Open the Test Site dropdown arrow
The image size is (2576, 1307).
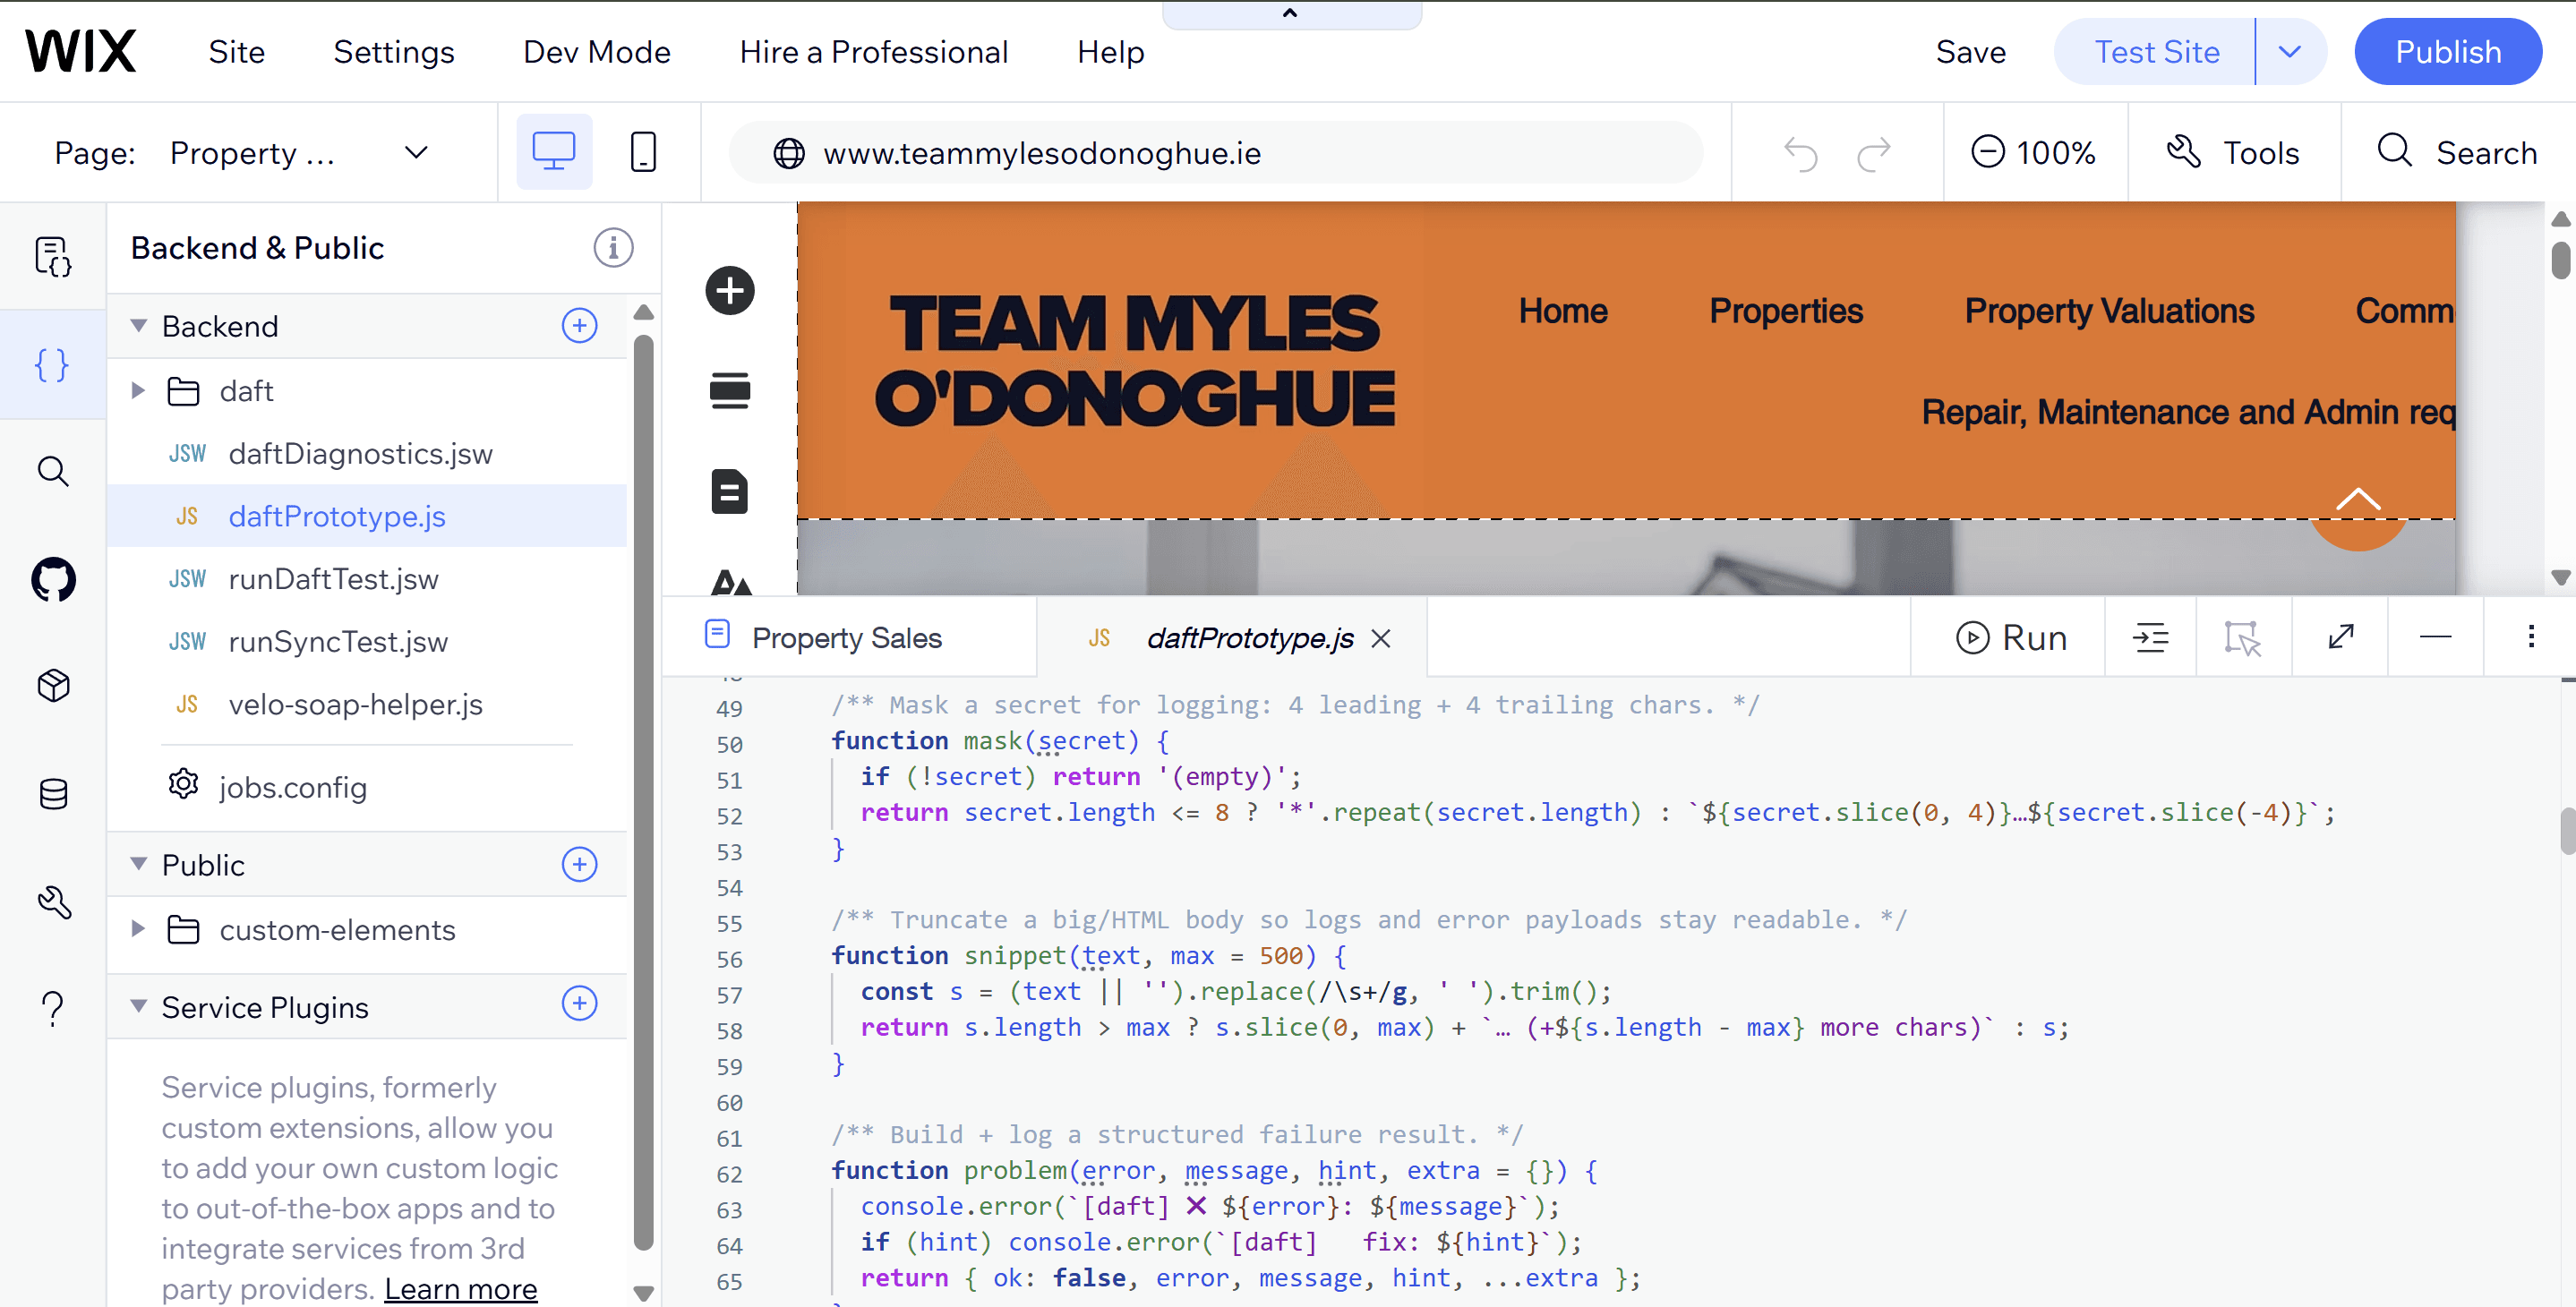pyautogui.click(x=2290, y=52)
